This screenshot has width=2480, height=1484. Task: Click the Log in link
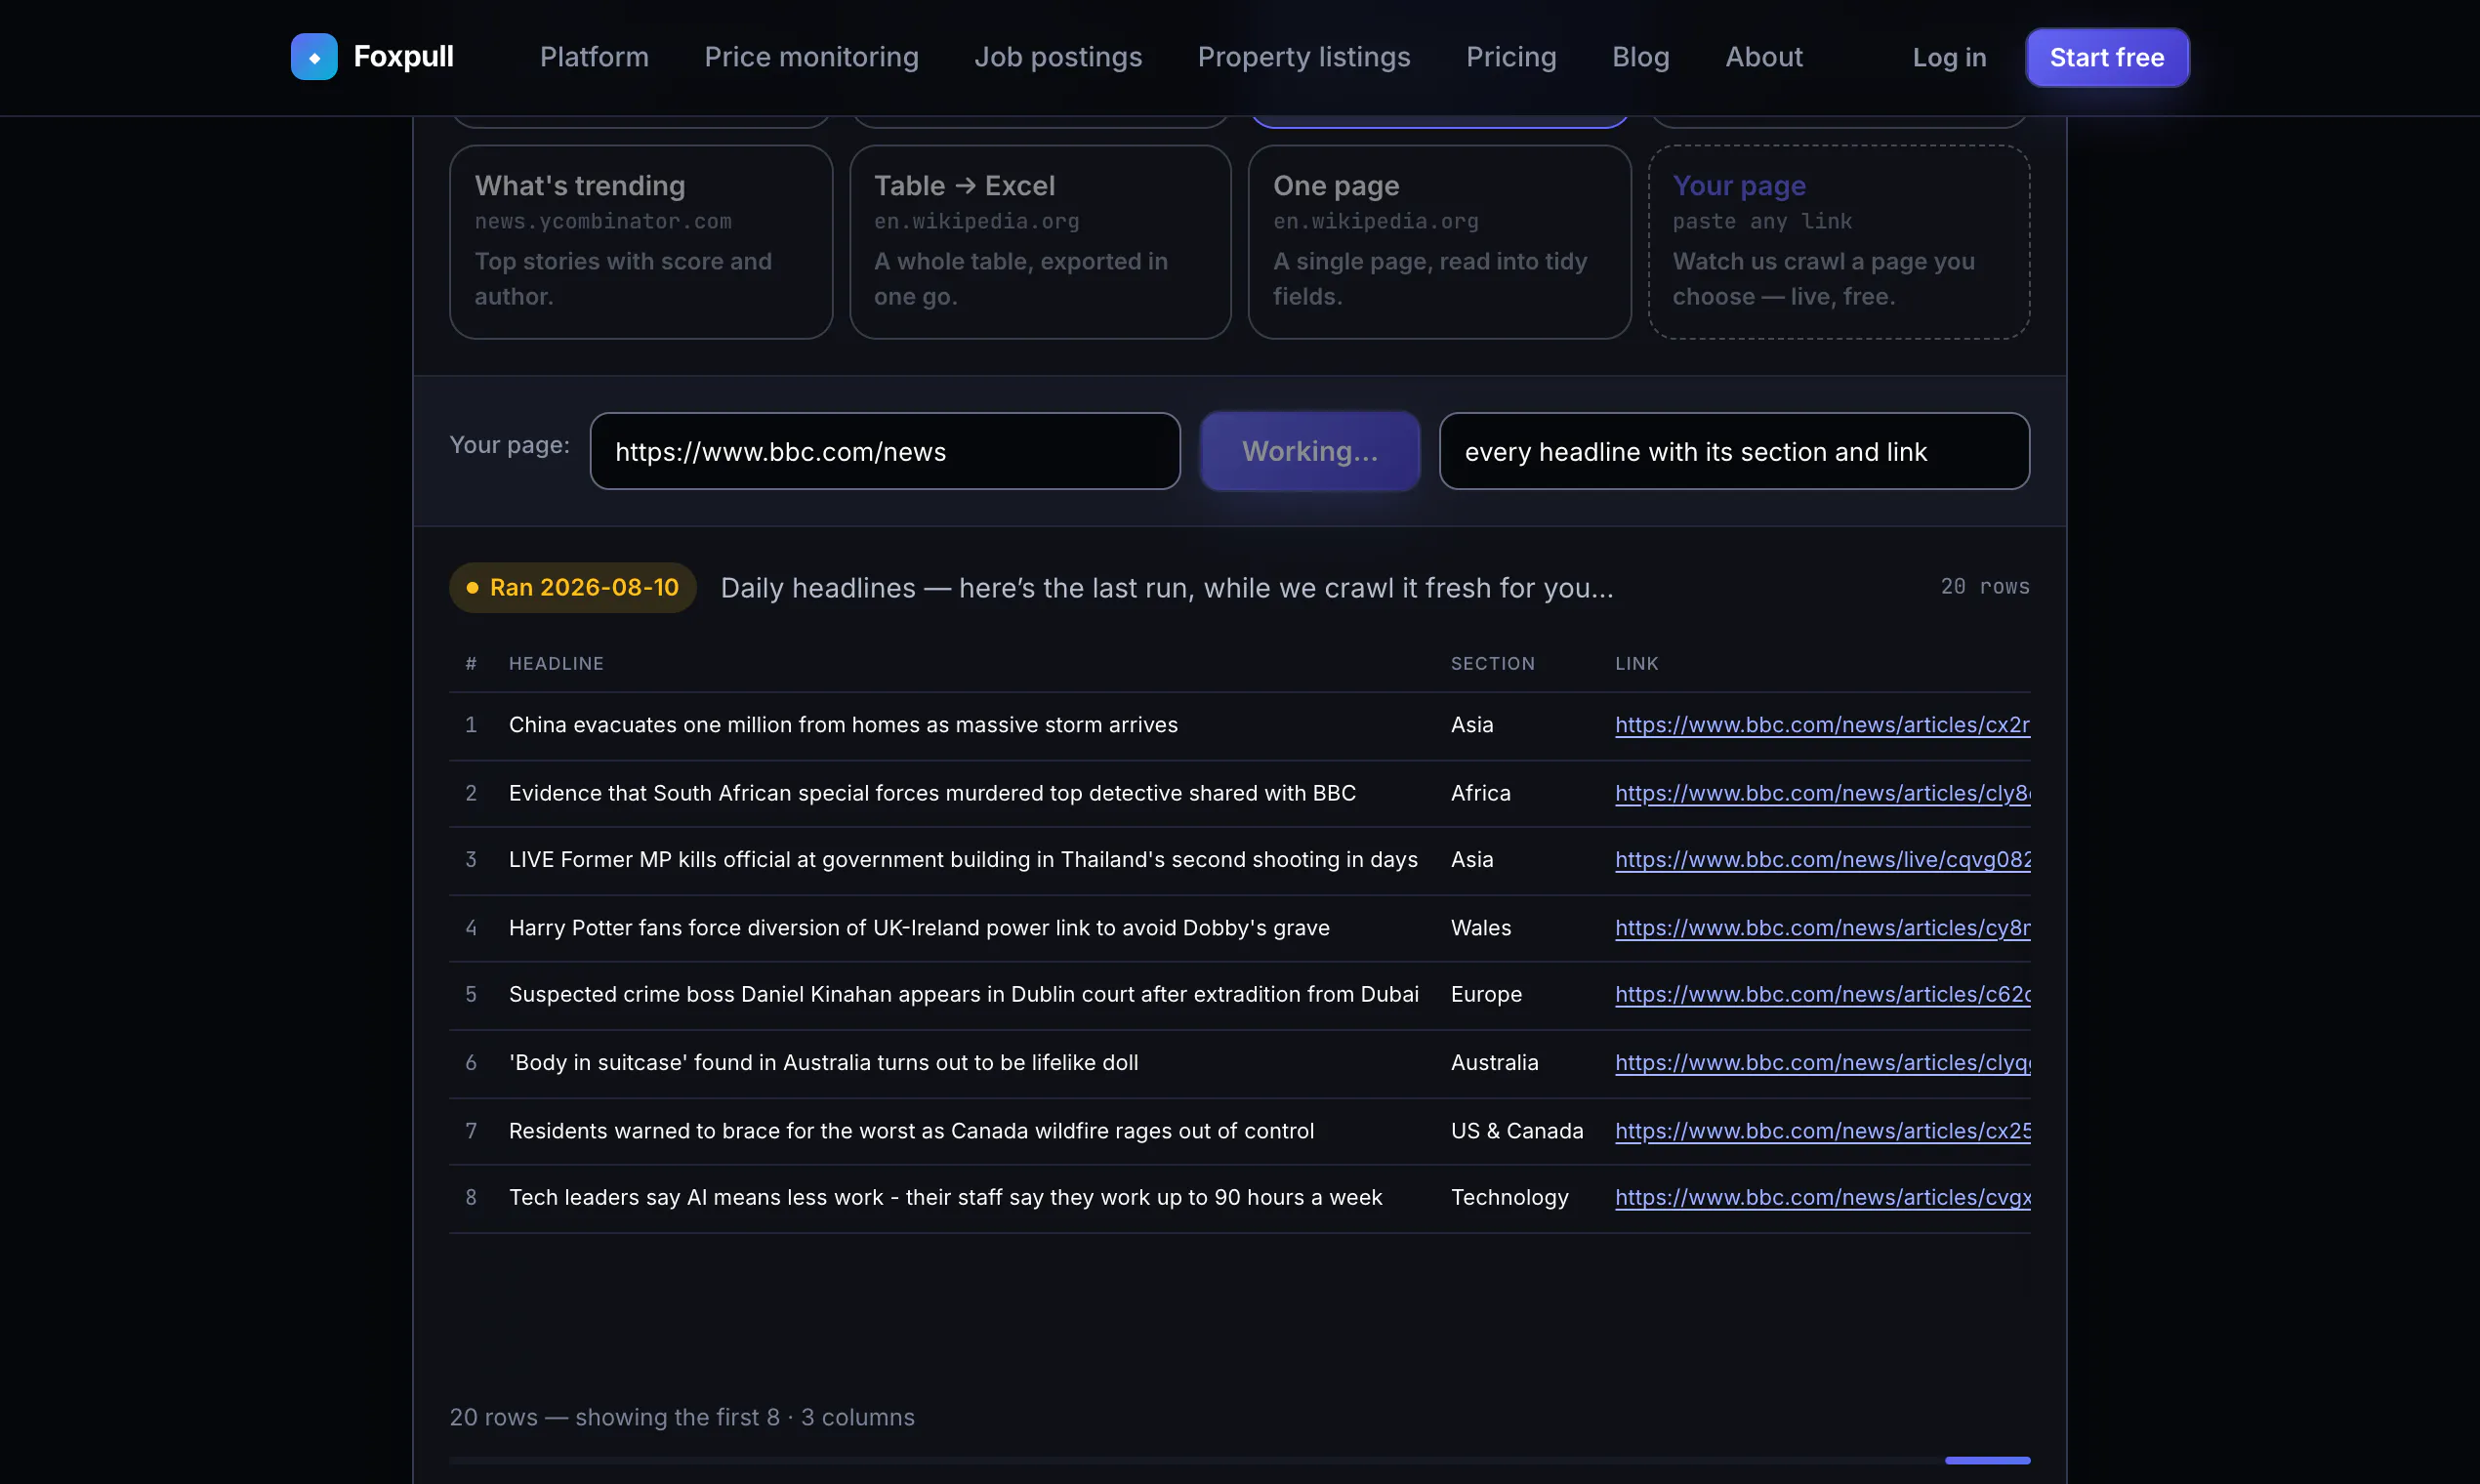tap(1949, 58)
